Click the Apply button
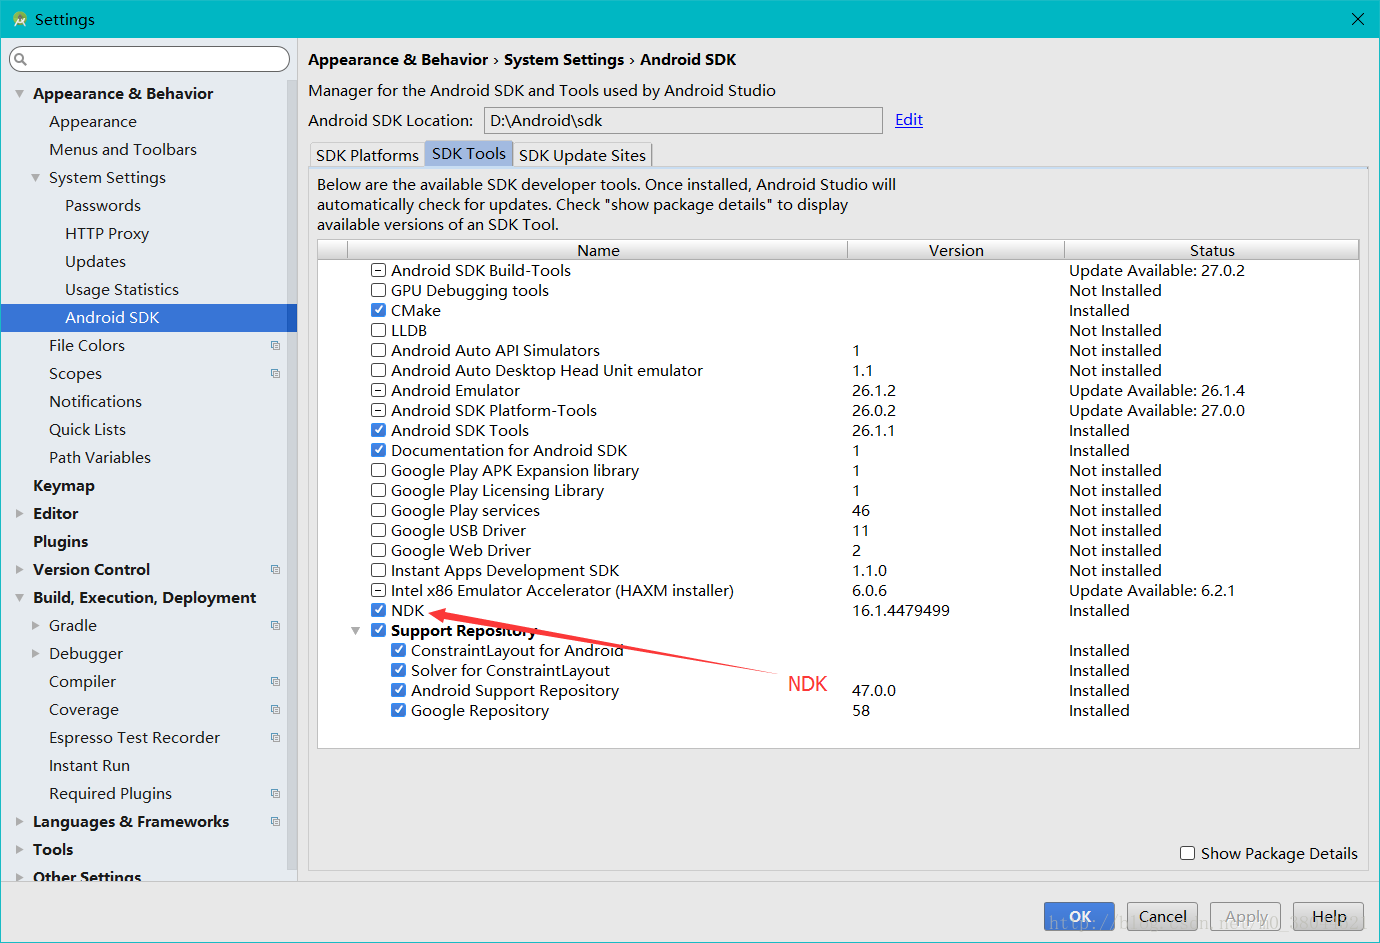 pyautogui.click(x=1246, y=916)
